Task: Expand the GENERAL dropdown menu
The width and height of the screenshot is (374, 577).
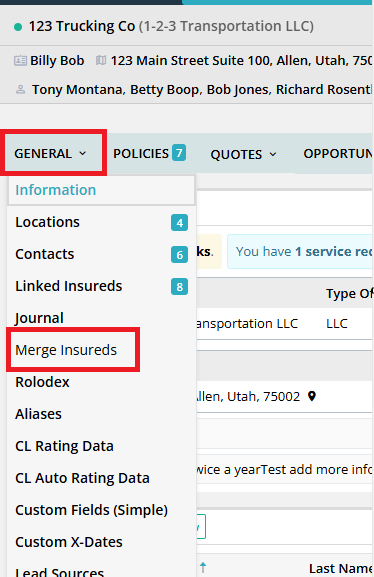Action: 51,153
